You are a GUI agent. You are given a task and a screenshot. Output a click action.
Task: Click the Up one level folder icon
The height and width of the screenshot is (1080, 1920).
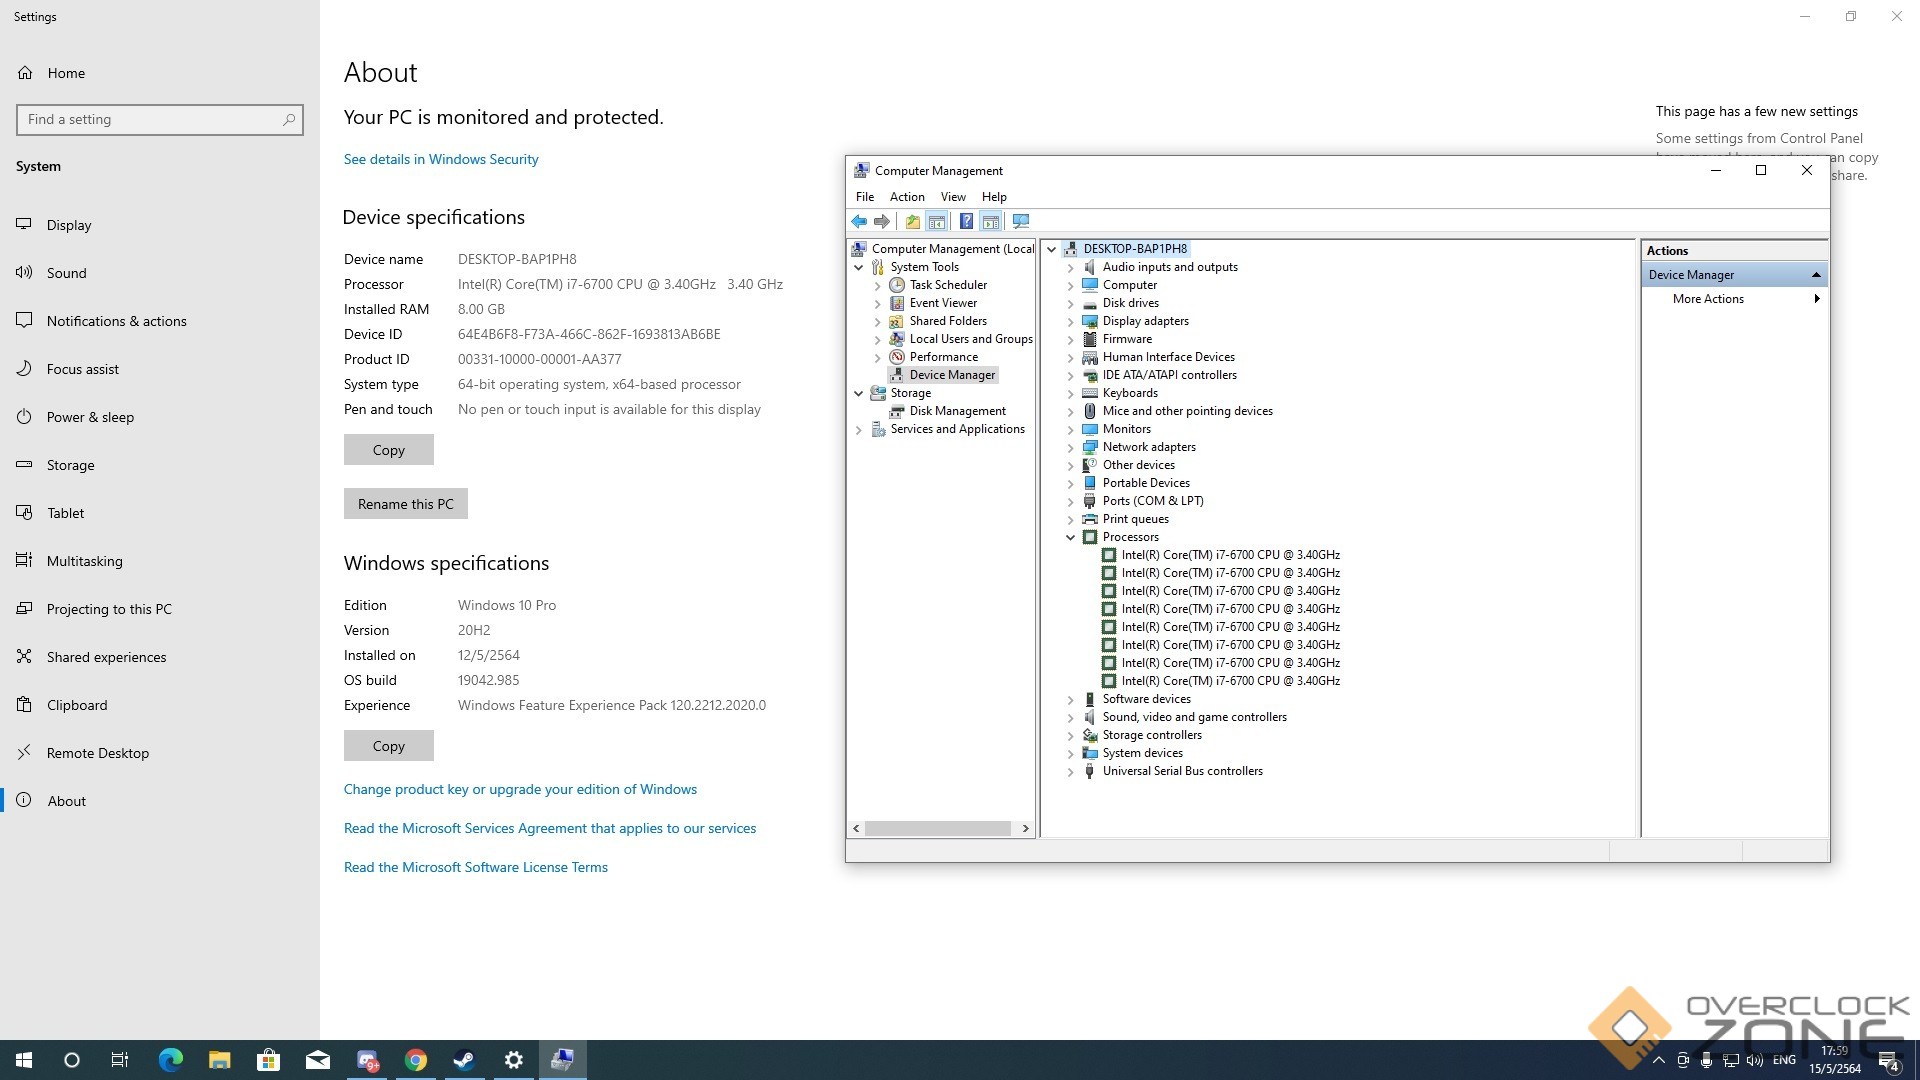tap(912, 221)
